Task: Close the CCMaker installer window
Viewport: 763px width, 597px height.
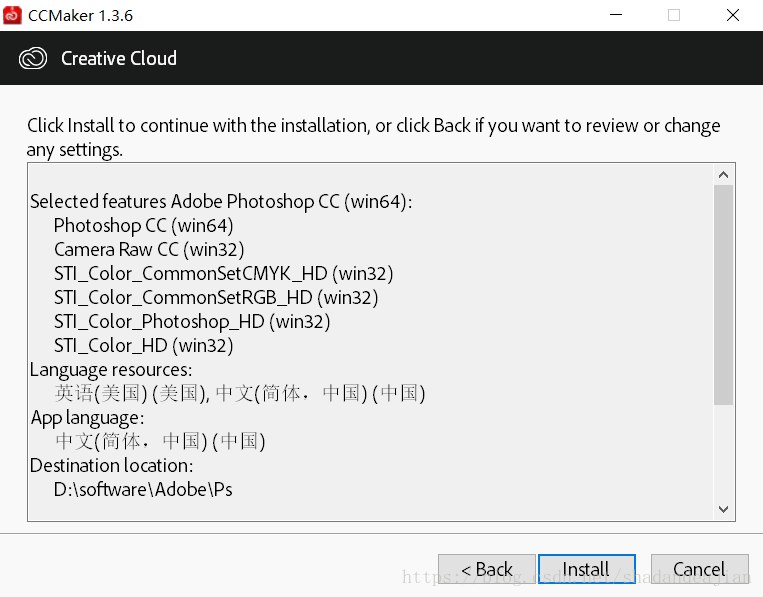Action: point(733,15)
